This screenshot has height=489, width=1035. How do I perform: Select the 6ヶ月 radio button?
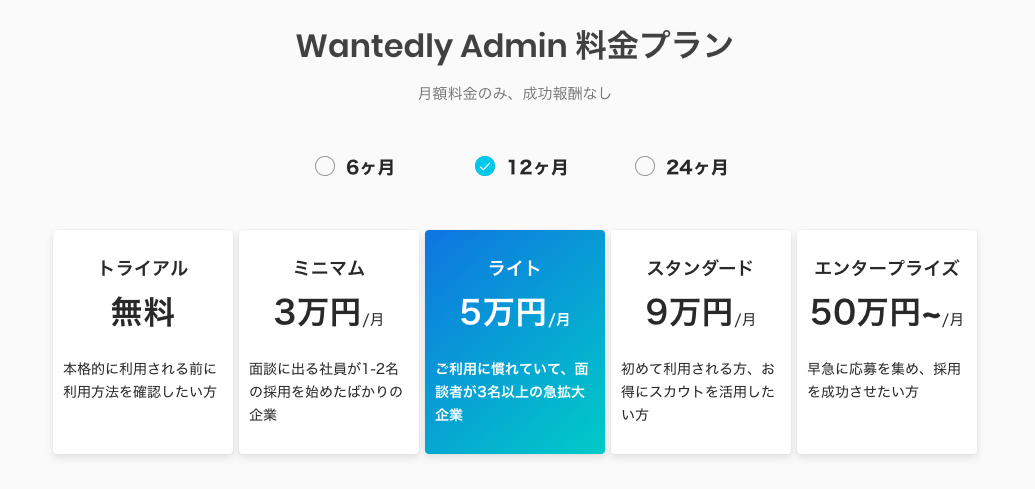tap(325, 167)
